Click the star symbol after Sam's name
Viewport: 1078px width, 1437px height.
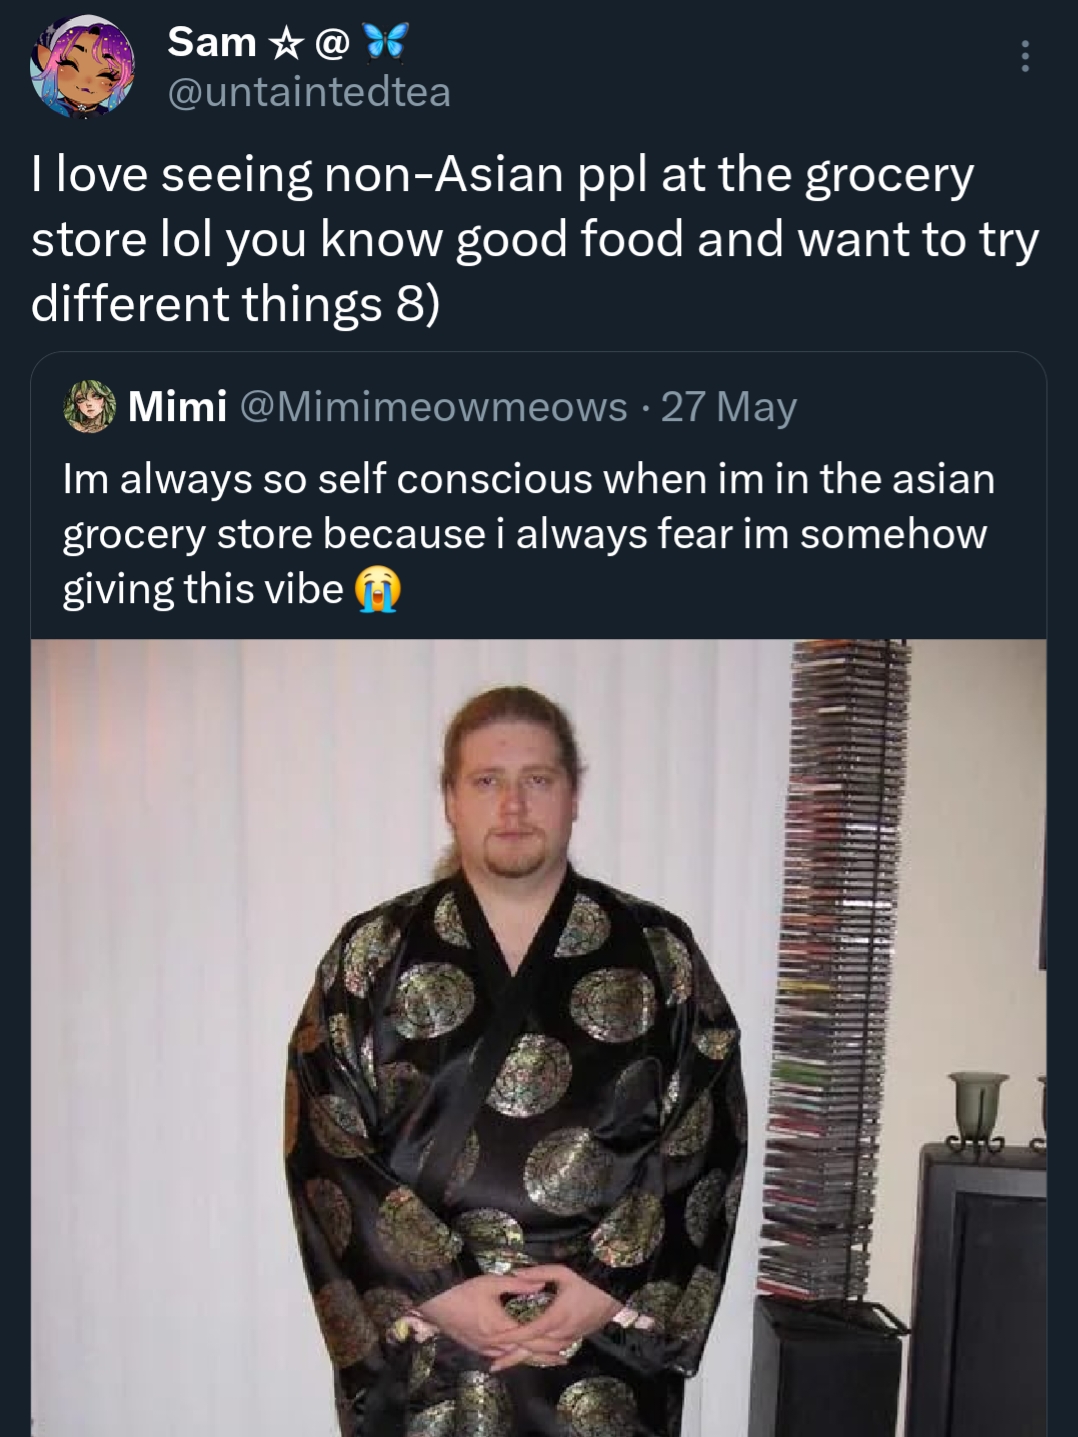coord(285,42)
